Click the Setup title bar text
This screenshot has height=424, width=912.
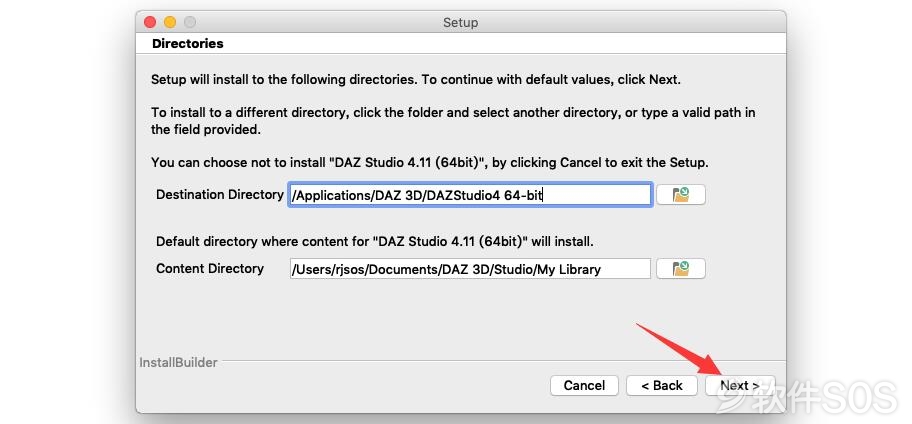(460, 23)
